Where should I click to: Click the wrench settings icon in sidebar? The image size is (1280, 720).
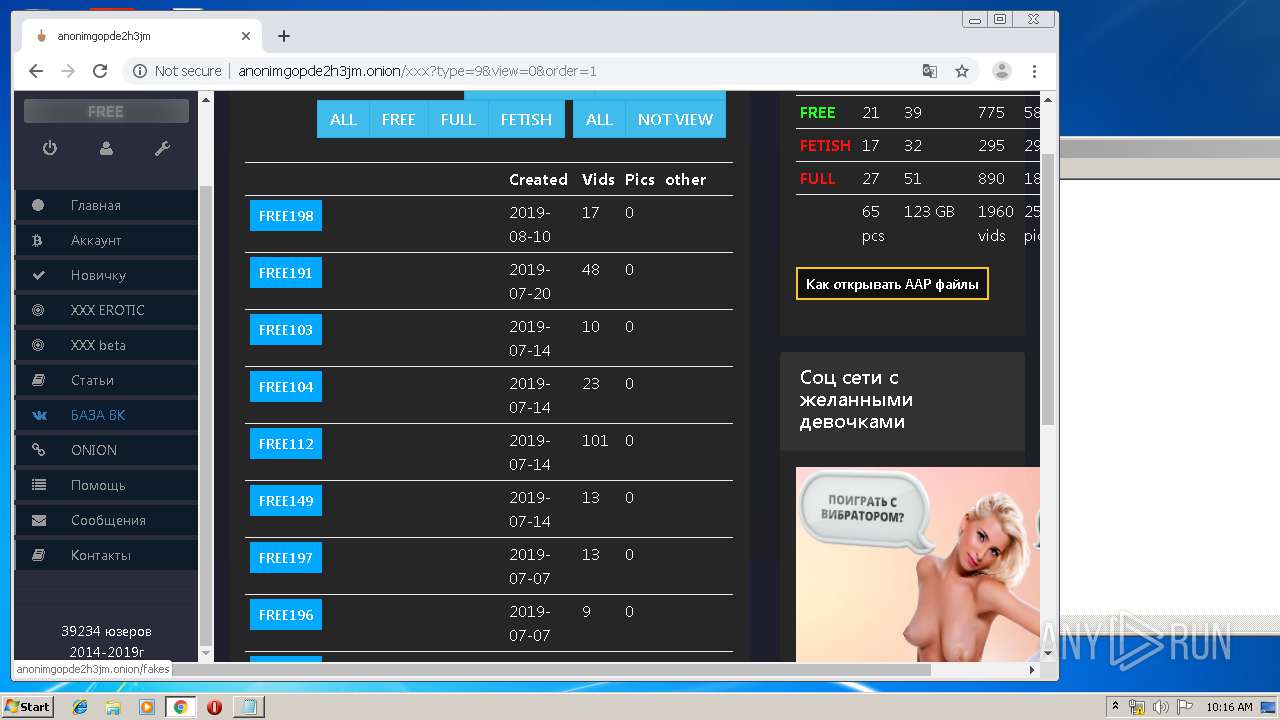pos(162,148)
